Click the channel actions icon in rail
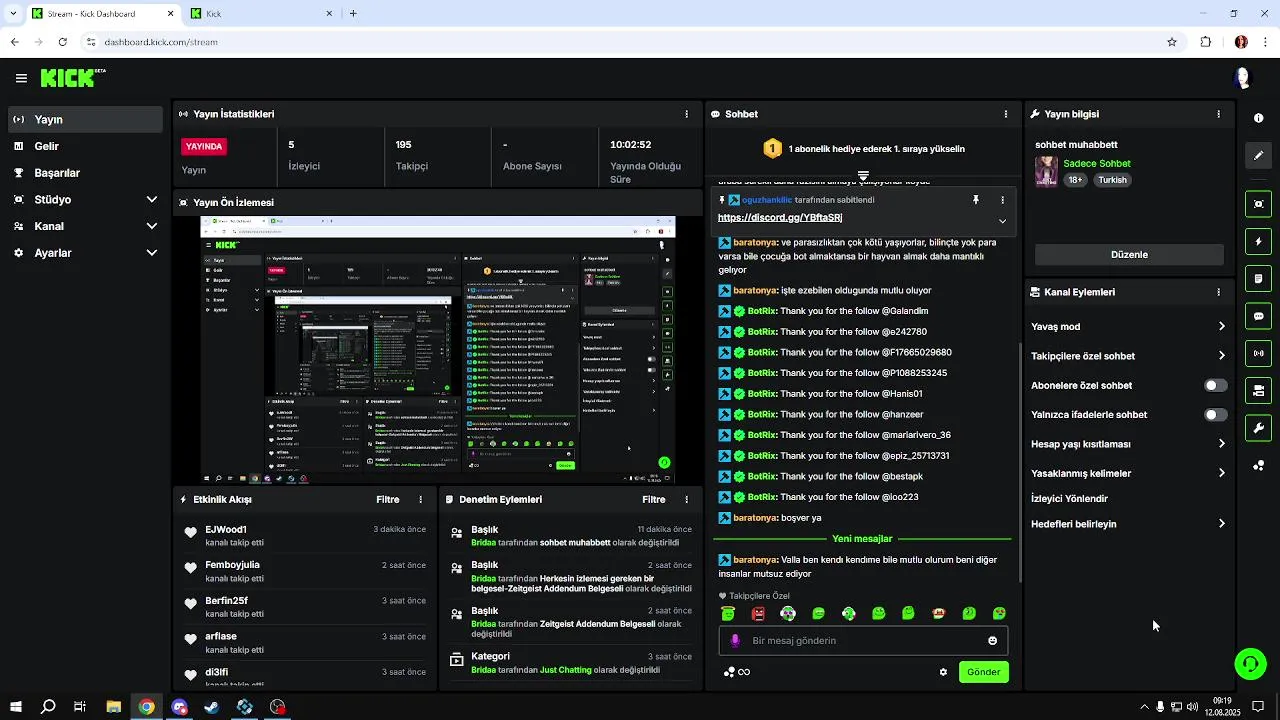The image size is (1280, 720). click(1258, 390)
